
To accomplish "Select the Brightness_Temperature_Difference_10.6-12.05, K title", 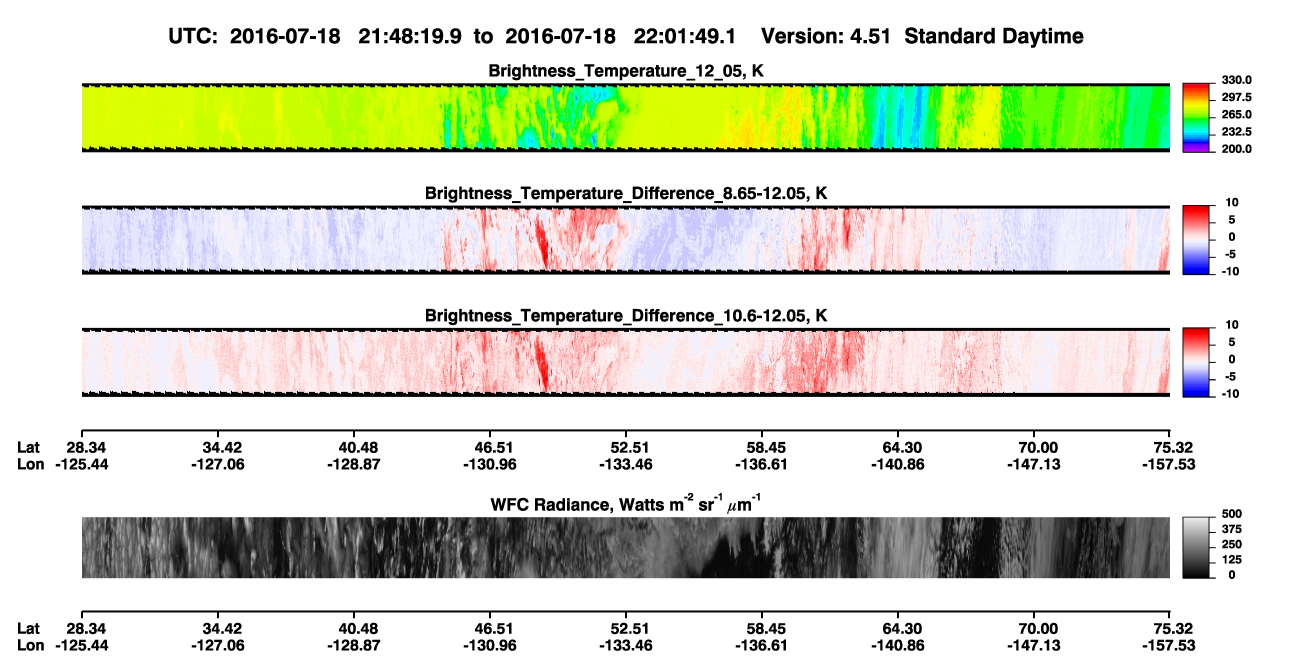I will tap(626, 315).
